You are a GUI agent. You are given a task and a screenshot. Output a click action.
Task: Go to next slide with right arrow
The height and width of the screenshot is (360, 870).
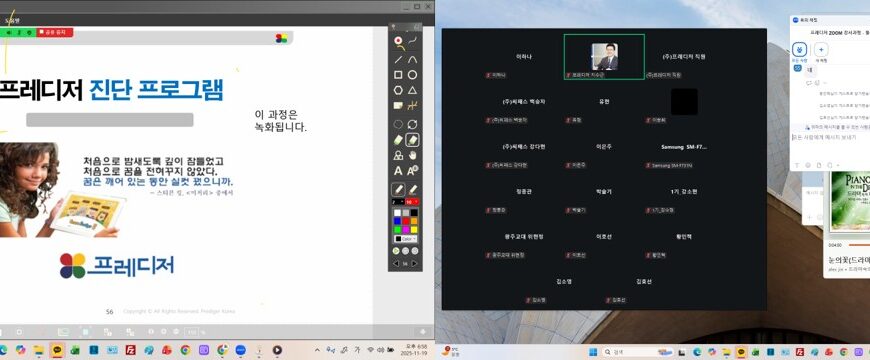pos(414,264)
